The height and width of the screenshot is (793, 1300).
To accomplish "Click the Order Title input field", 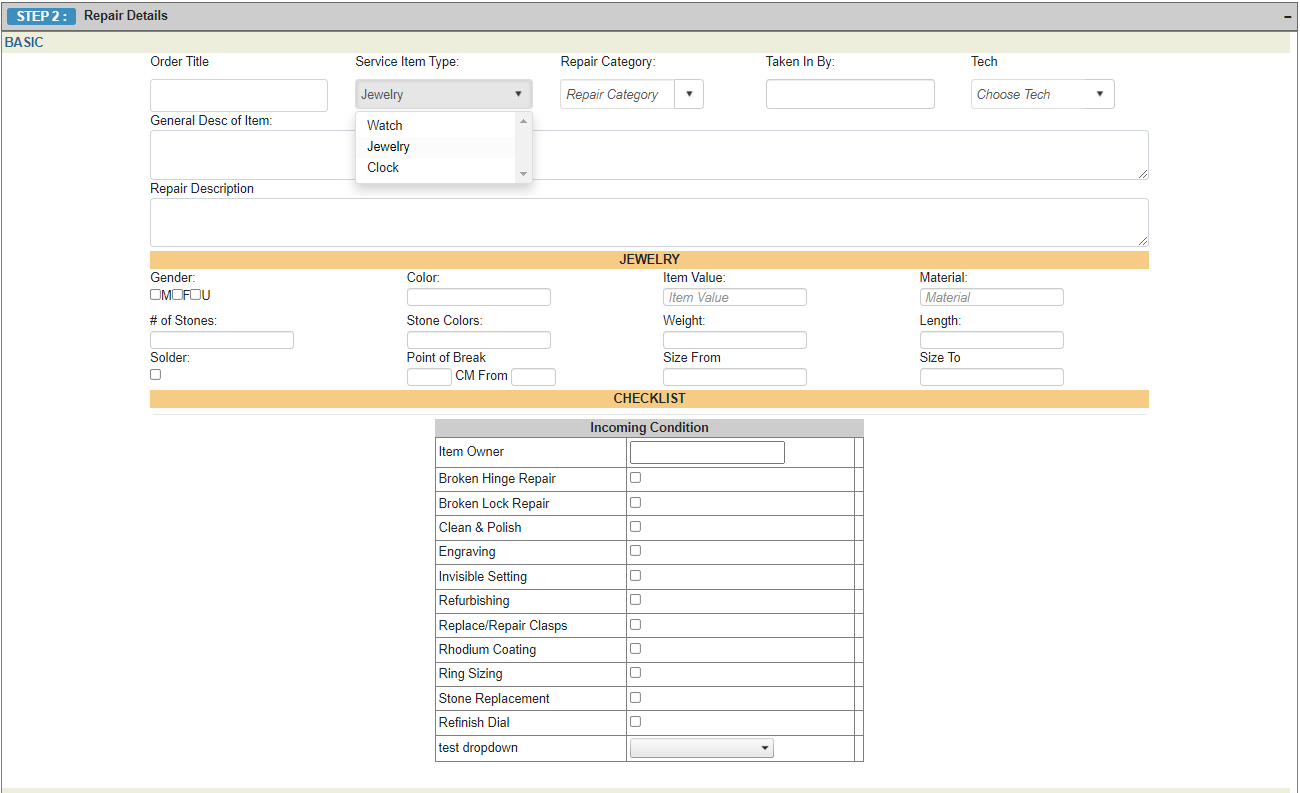I will click(239, 95).
